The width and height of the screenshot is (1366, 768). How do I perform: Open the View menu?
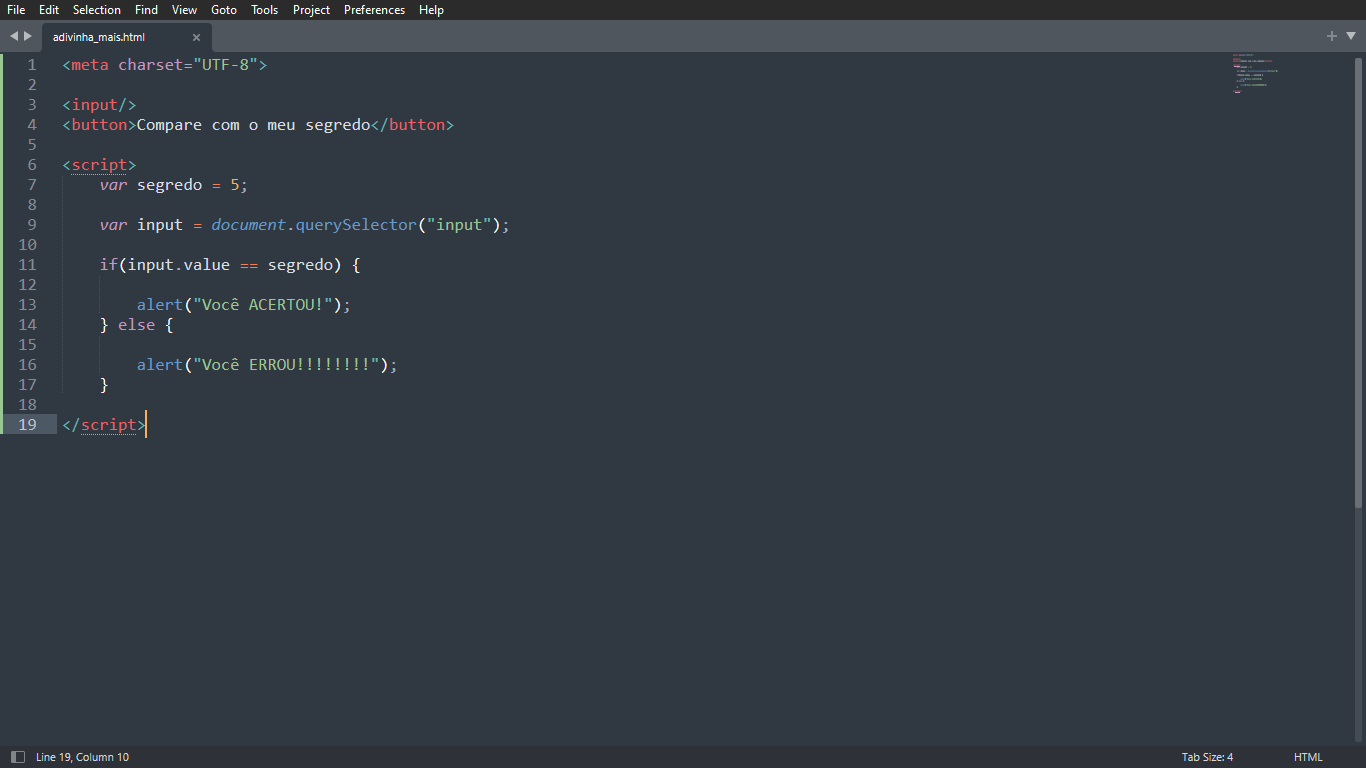click(x=184, y=10)
